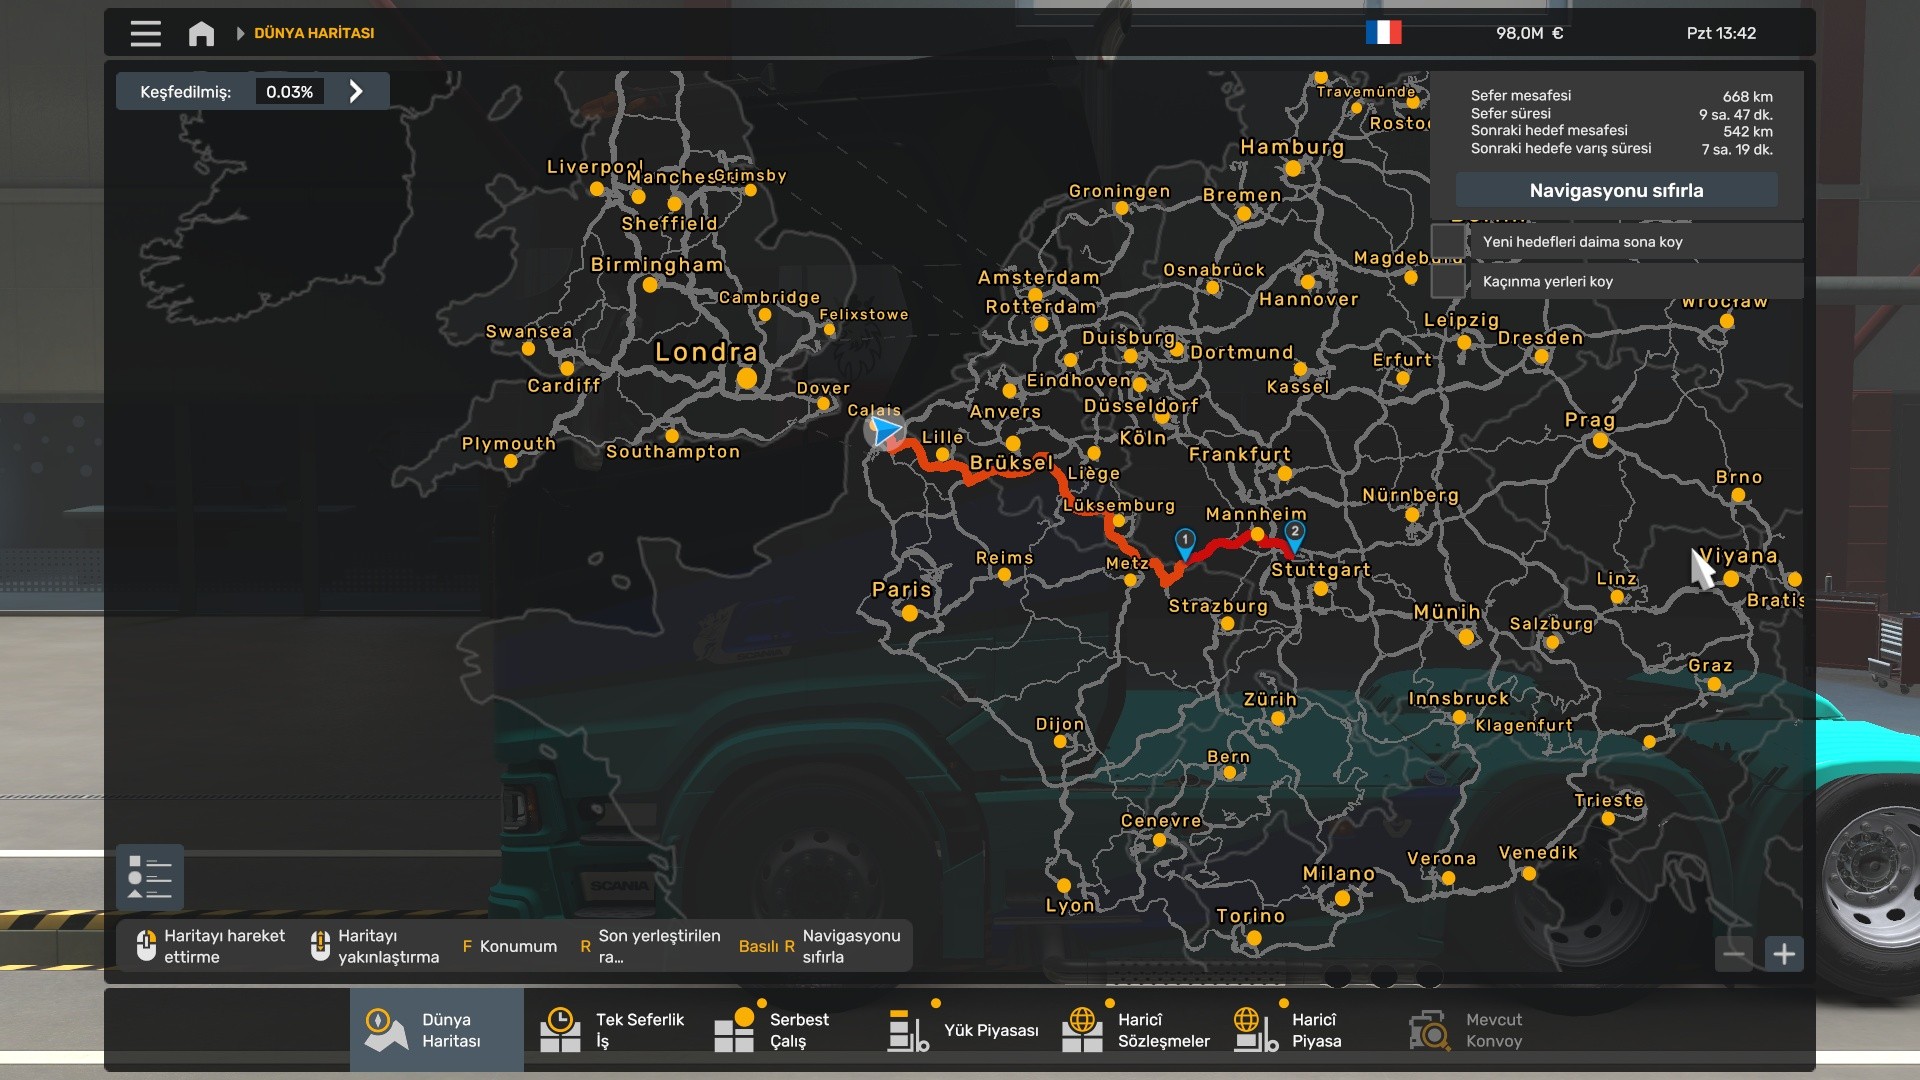Image resolution: width=1920 pixels, height=1080 pixels.
Task: Click the Liverpool city marker
Action: pyautogui.click(x=597, y=189)
